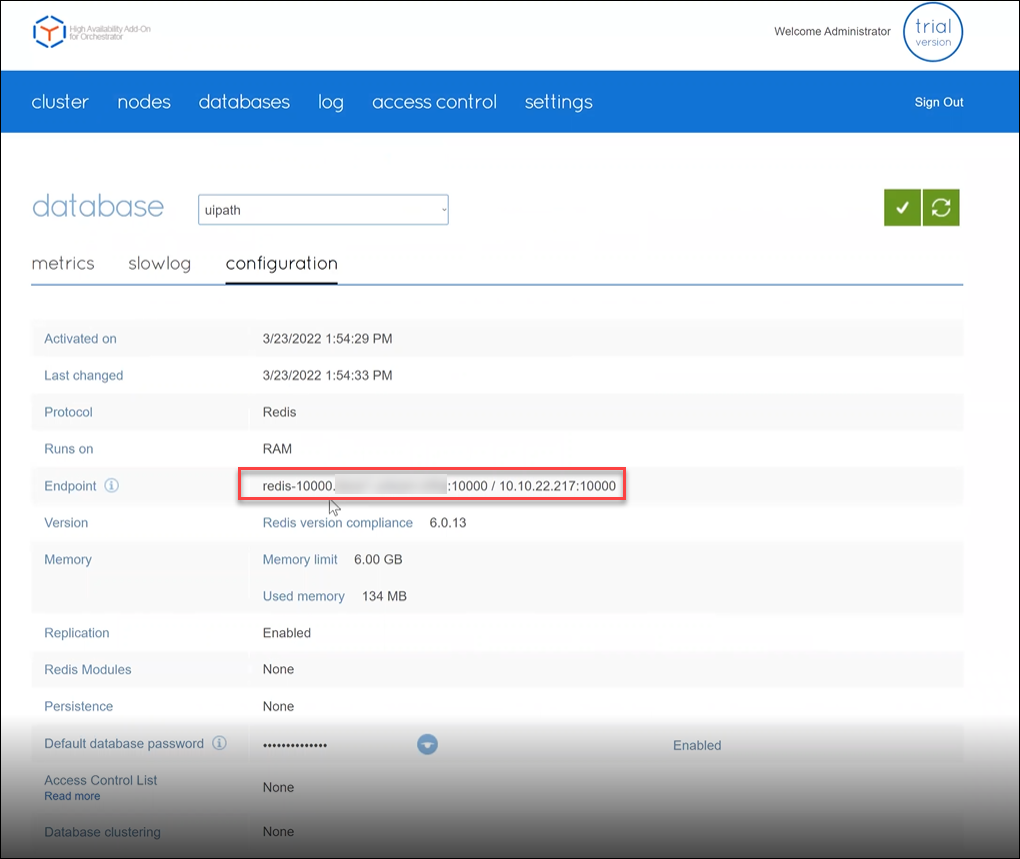Go to the nodes menu
The image size is (1020, 859).
click(x=144, y=102)
